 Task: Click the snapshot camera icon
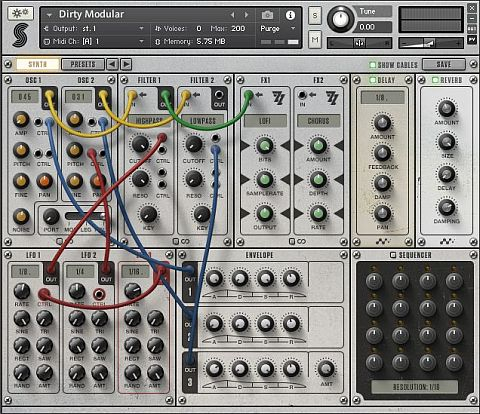coord(267,15)
